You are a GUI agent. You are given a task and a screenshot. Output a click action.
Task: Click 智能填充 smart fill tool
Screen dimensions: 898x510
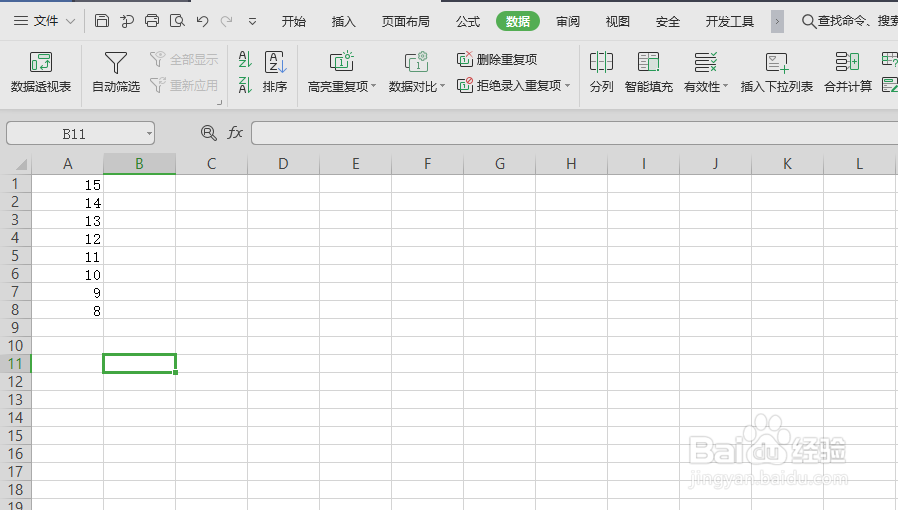coord(648,72)
